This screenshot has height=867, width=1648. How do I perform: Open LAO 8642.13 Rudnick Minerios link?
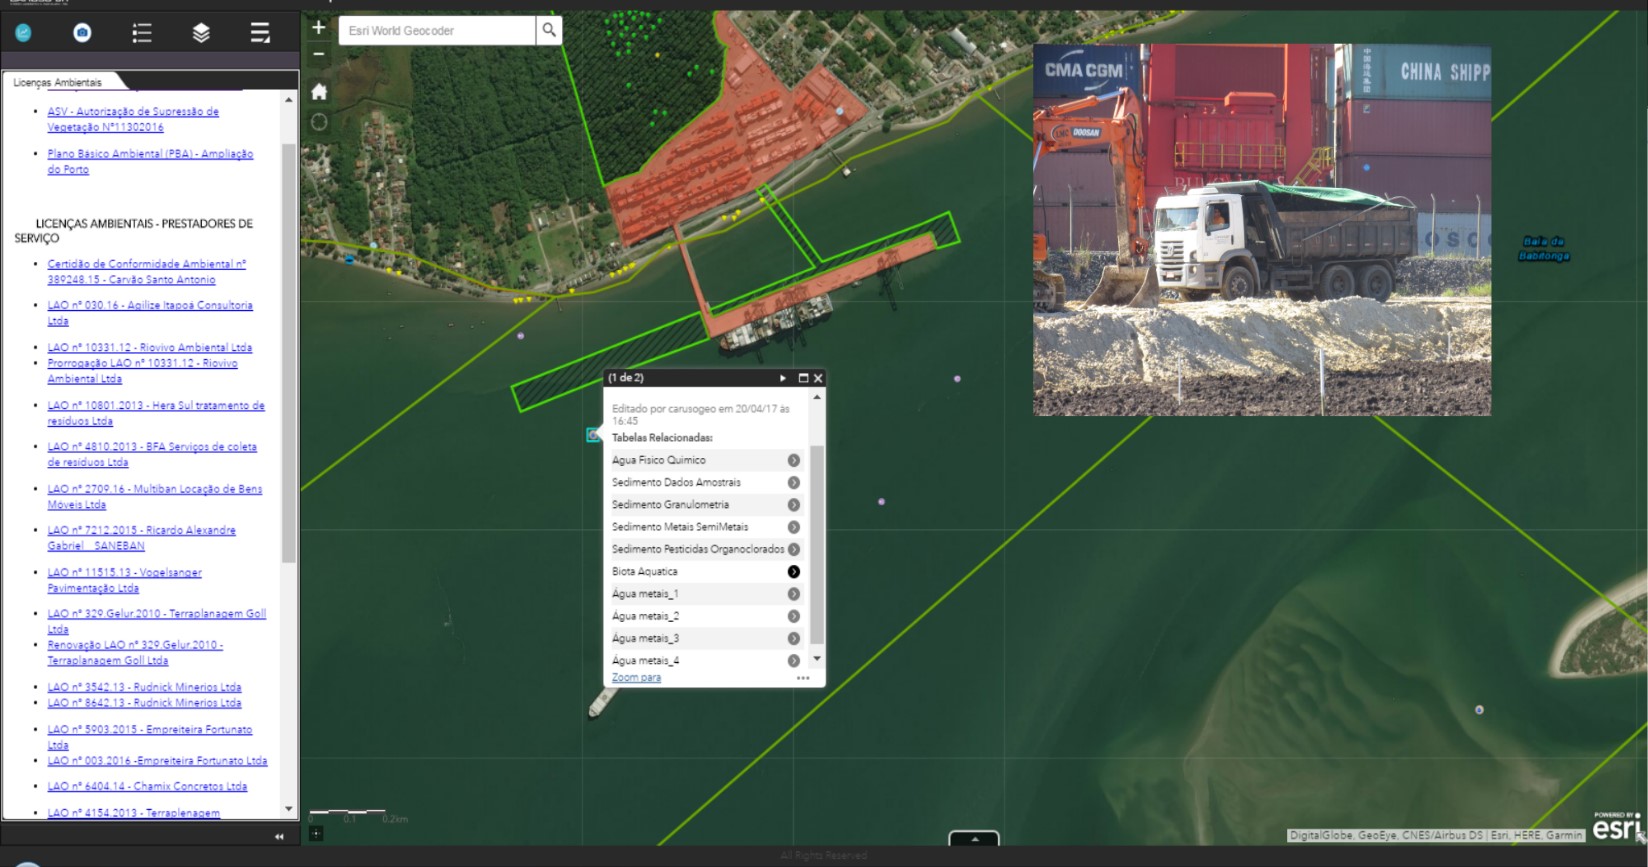tap(144, 703)
